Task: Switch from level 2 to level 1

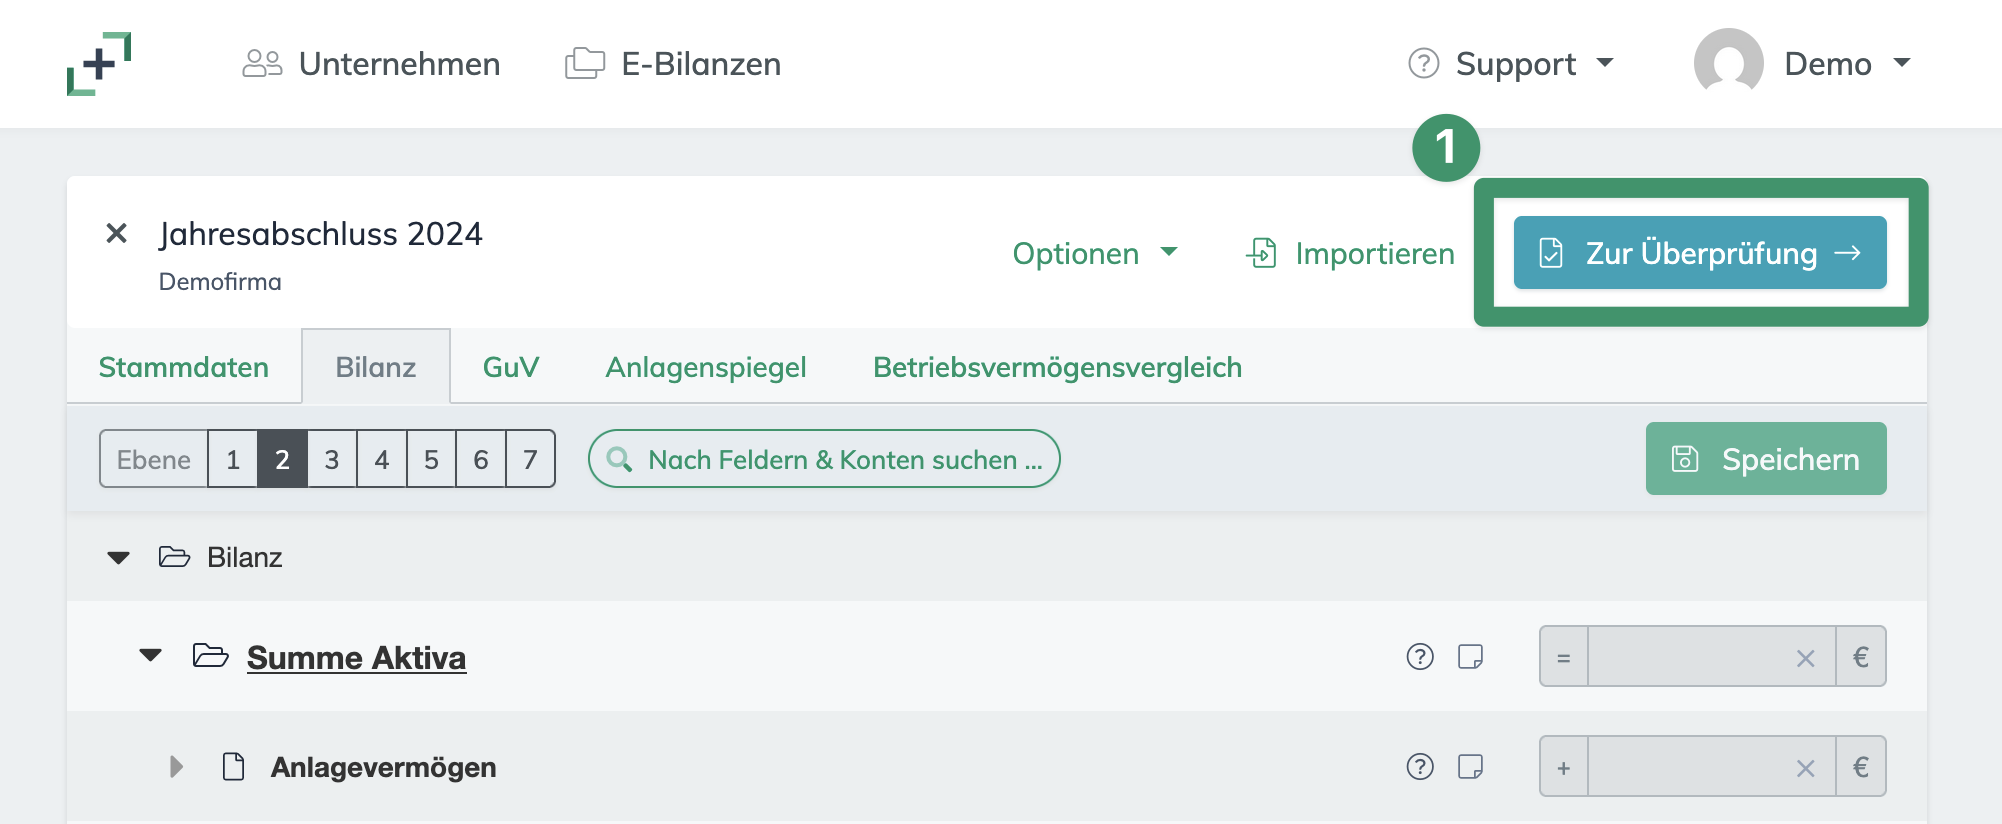Action: [x=232, y=459]
